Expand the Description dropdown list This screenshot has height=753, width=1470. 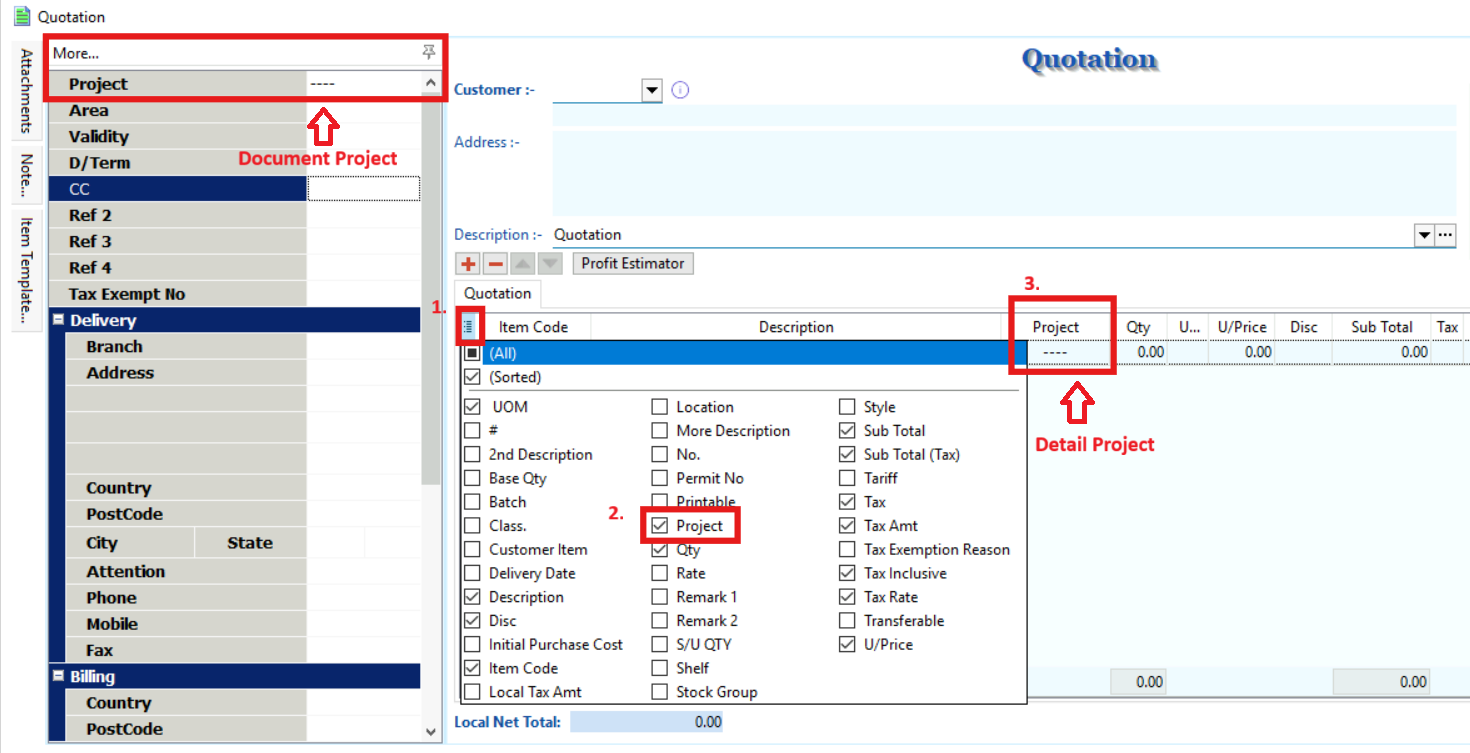(x=1424, y=235)
